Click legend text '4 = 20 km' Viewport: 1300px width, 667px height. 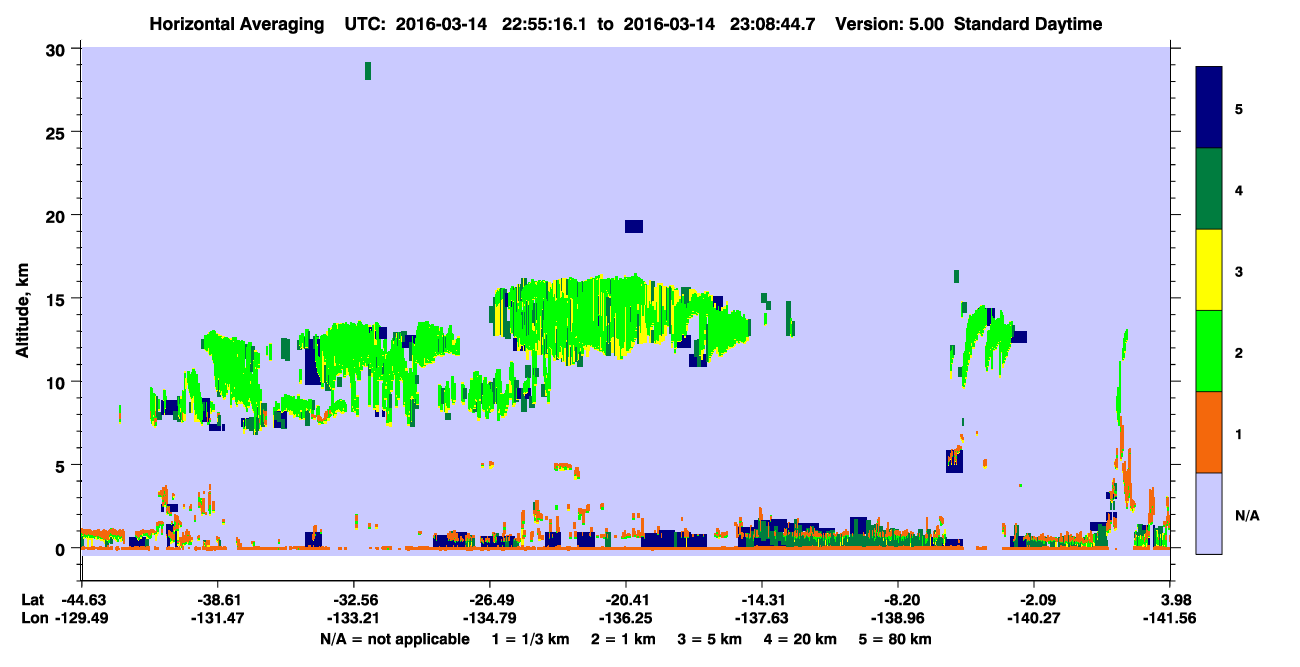(x=801, y=639)
